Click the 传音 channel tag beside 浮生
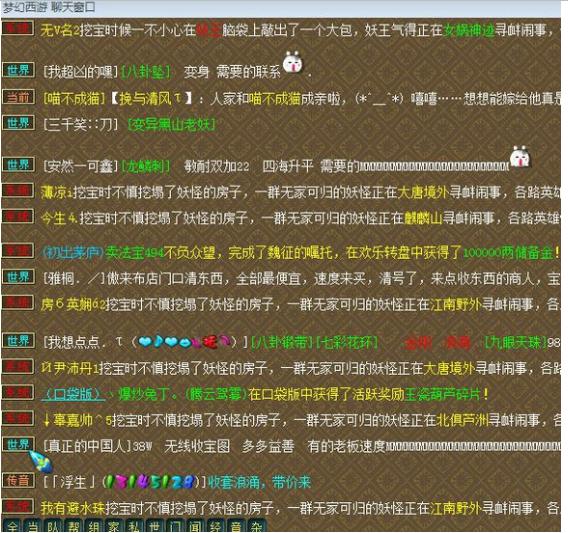The width and height of the screenshot is (568, 533). pos(18,480)
